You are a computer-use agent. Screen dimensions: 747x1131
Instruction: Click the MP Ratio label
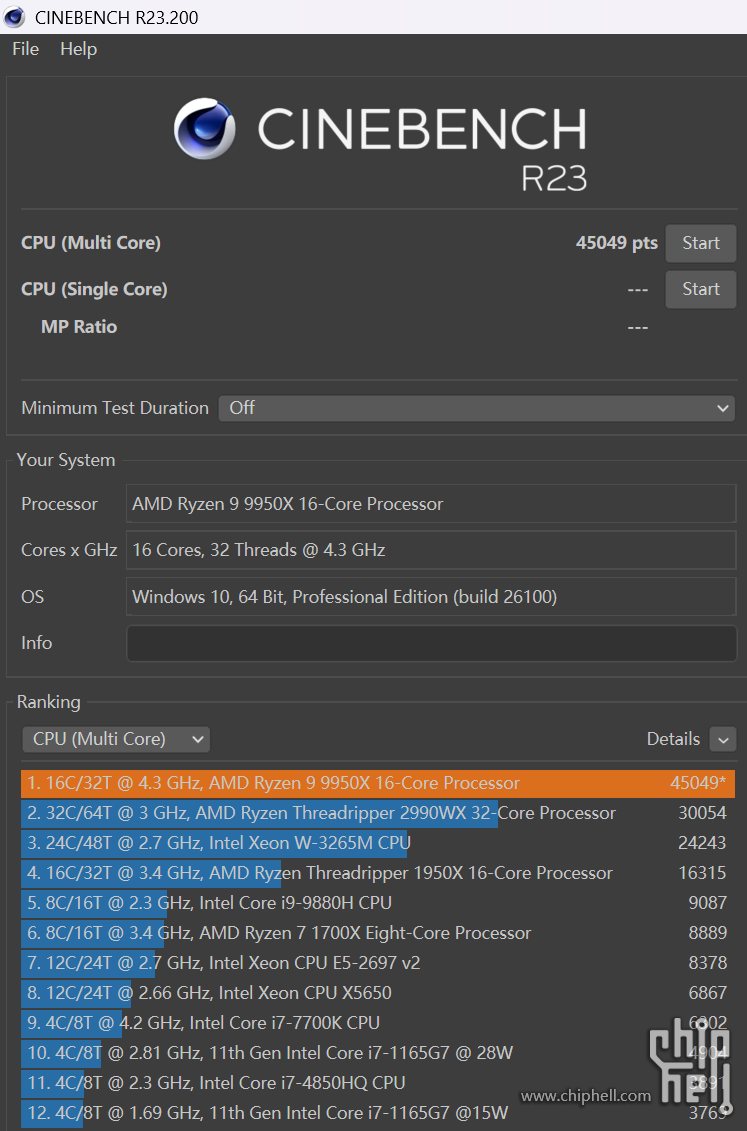(79, 327)
